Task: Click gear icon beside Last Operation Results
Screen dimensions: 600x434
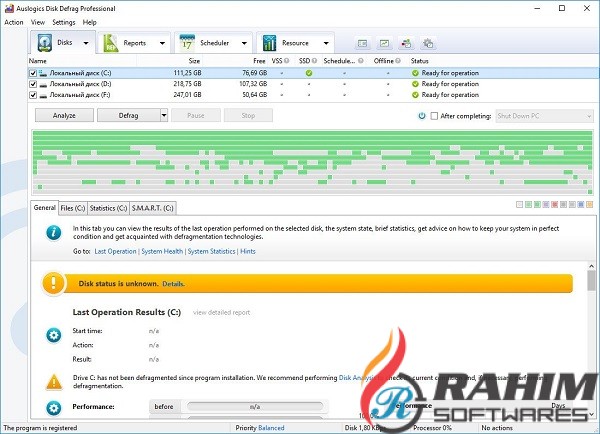Action: (54, 335)
